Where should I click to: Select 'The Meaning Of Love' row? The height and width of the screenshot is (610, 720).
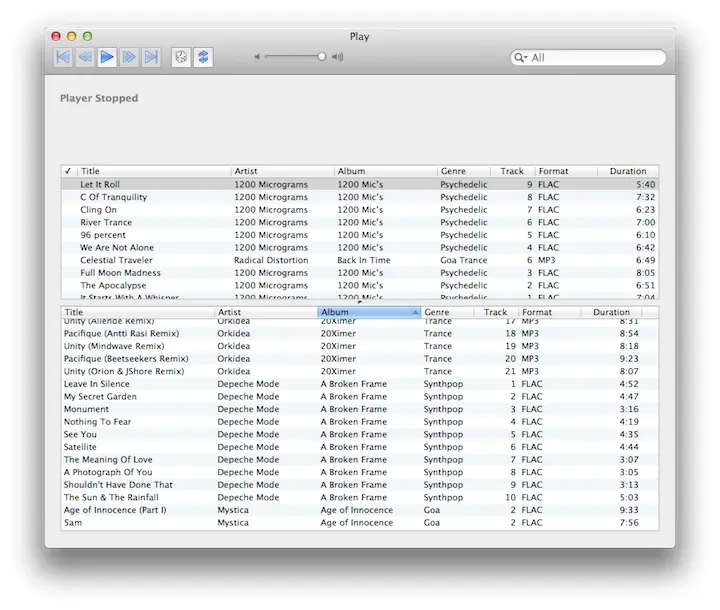(x=360, y=460)
